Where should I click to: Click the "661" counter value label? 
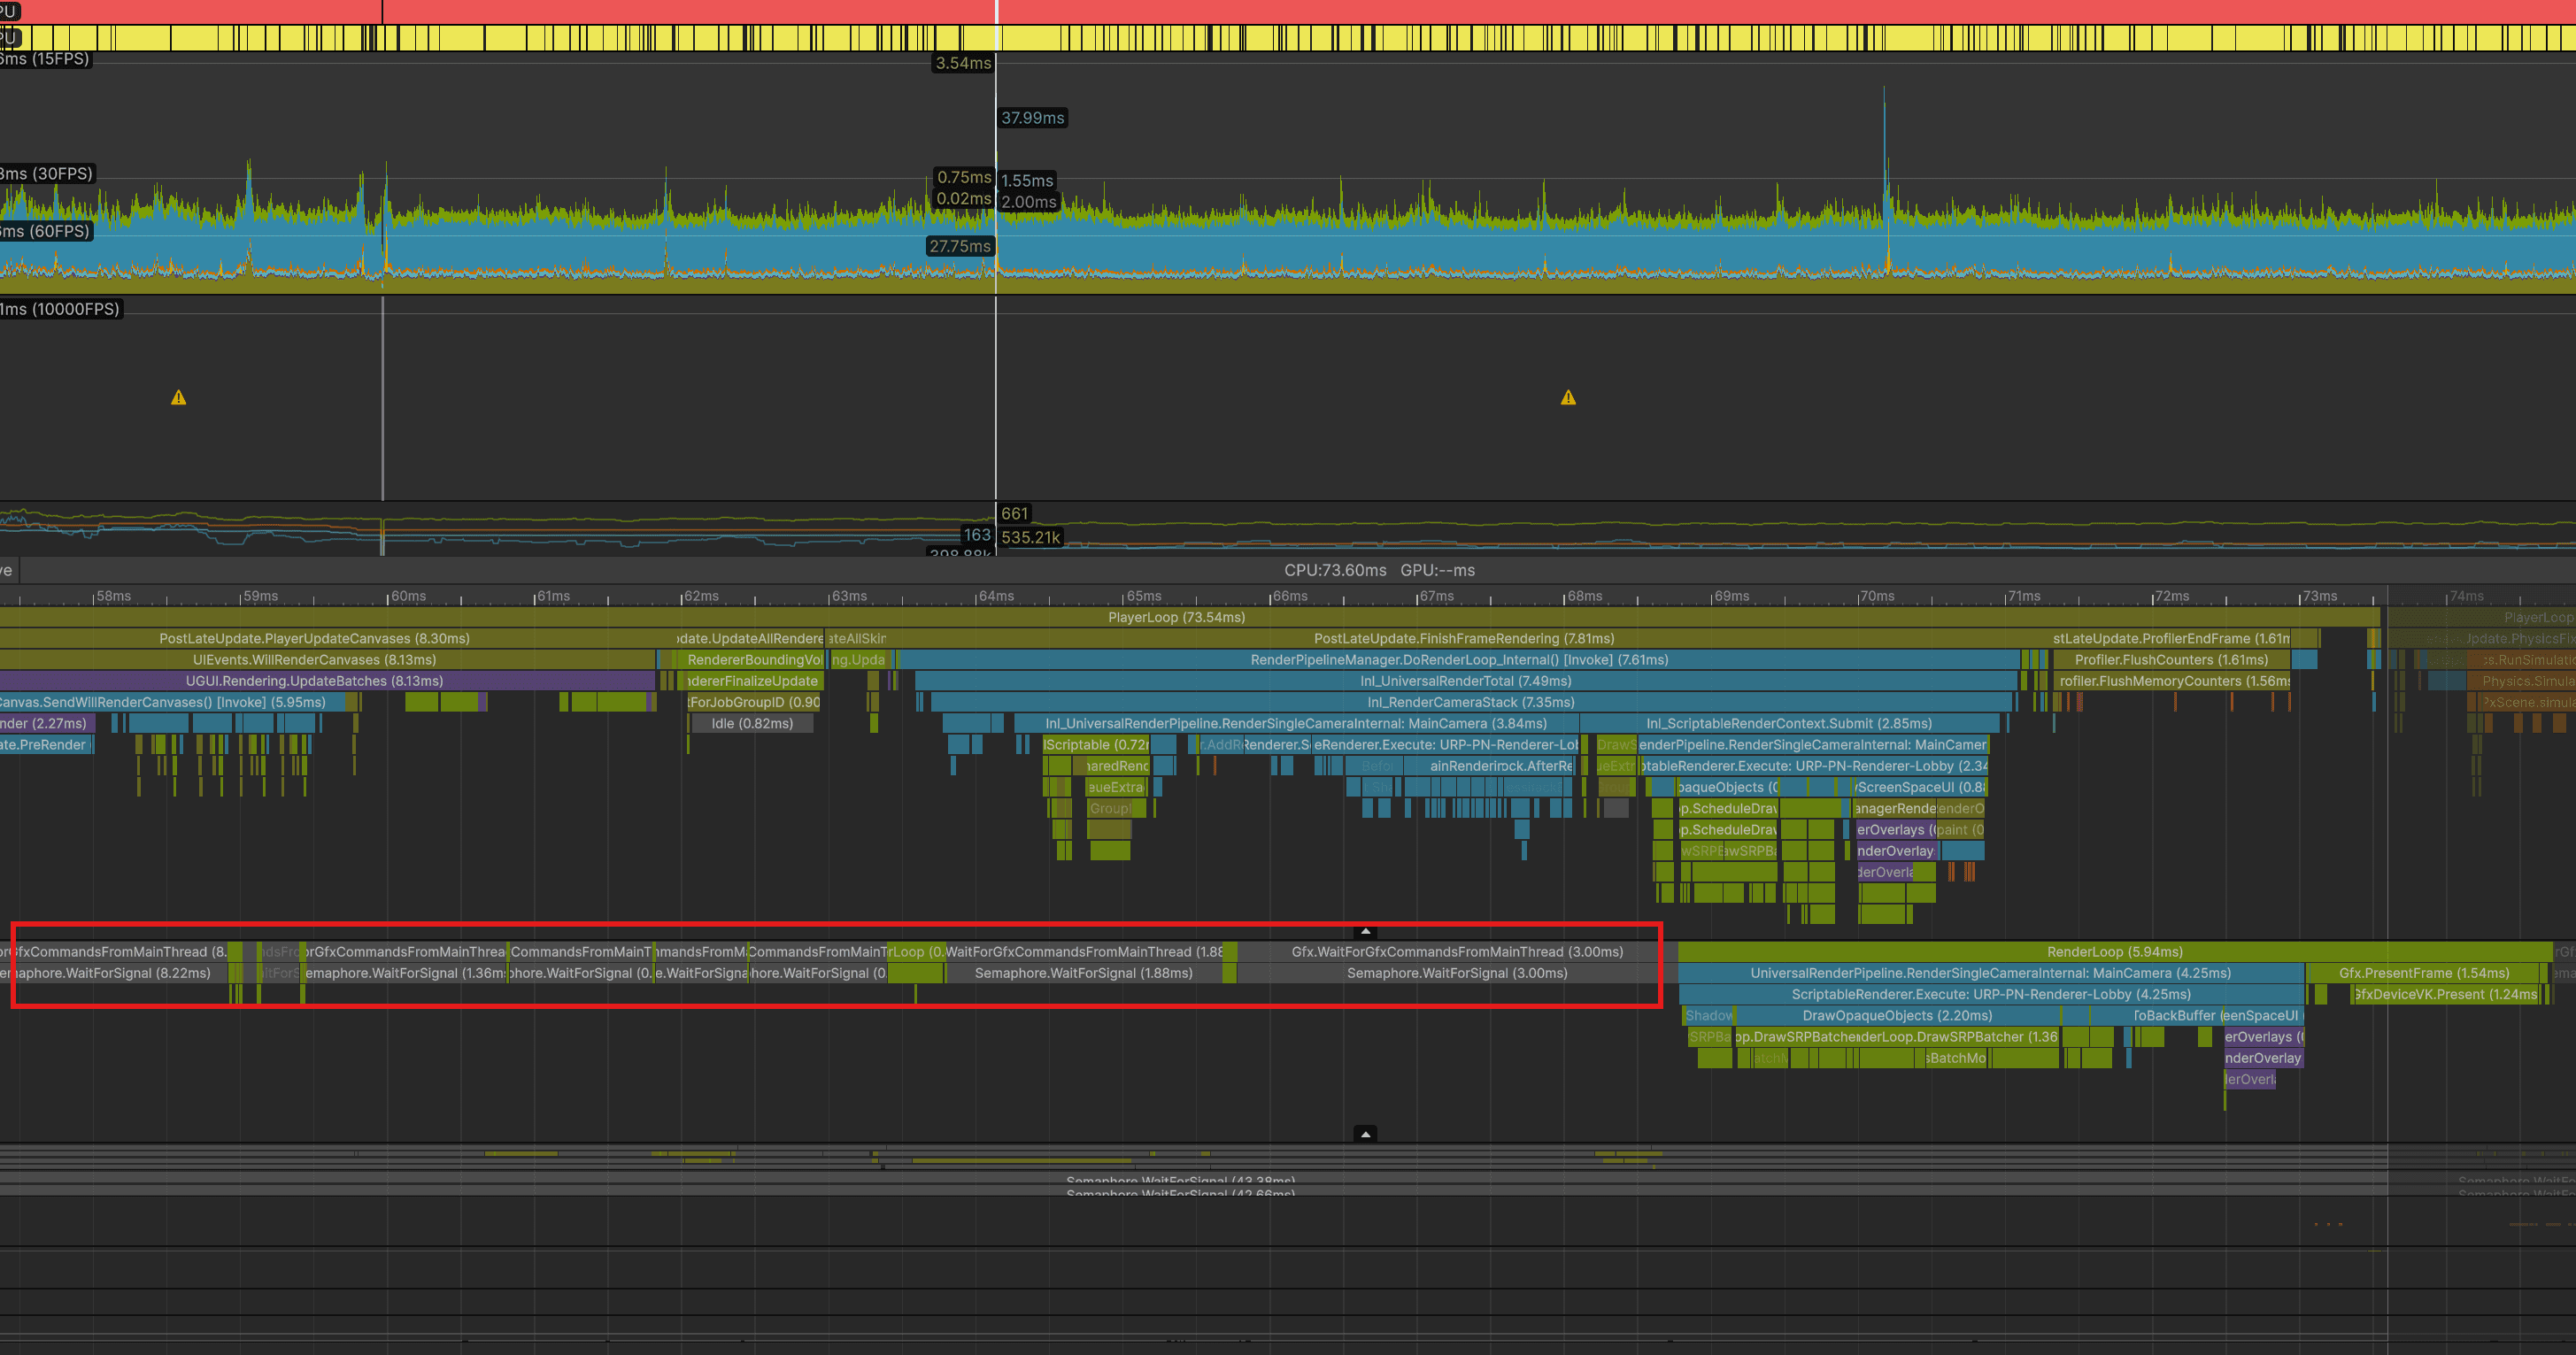point(1015,514)
